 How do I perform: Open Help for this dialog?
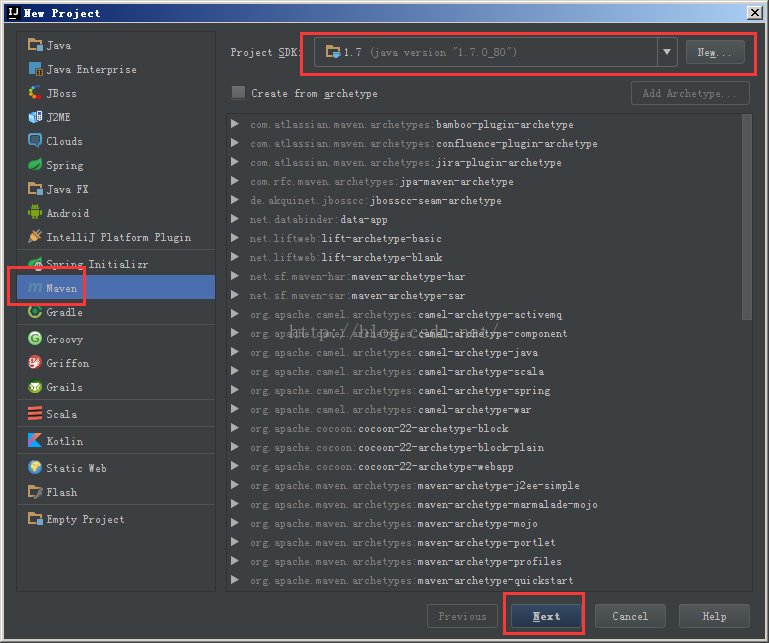tap(714, 616)
